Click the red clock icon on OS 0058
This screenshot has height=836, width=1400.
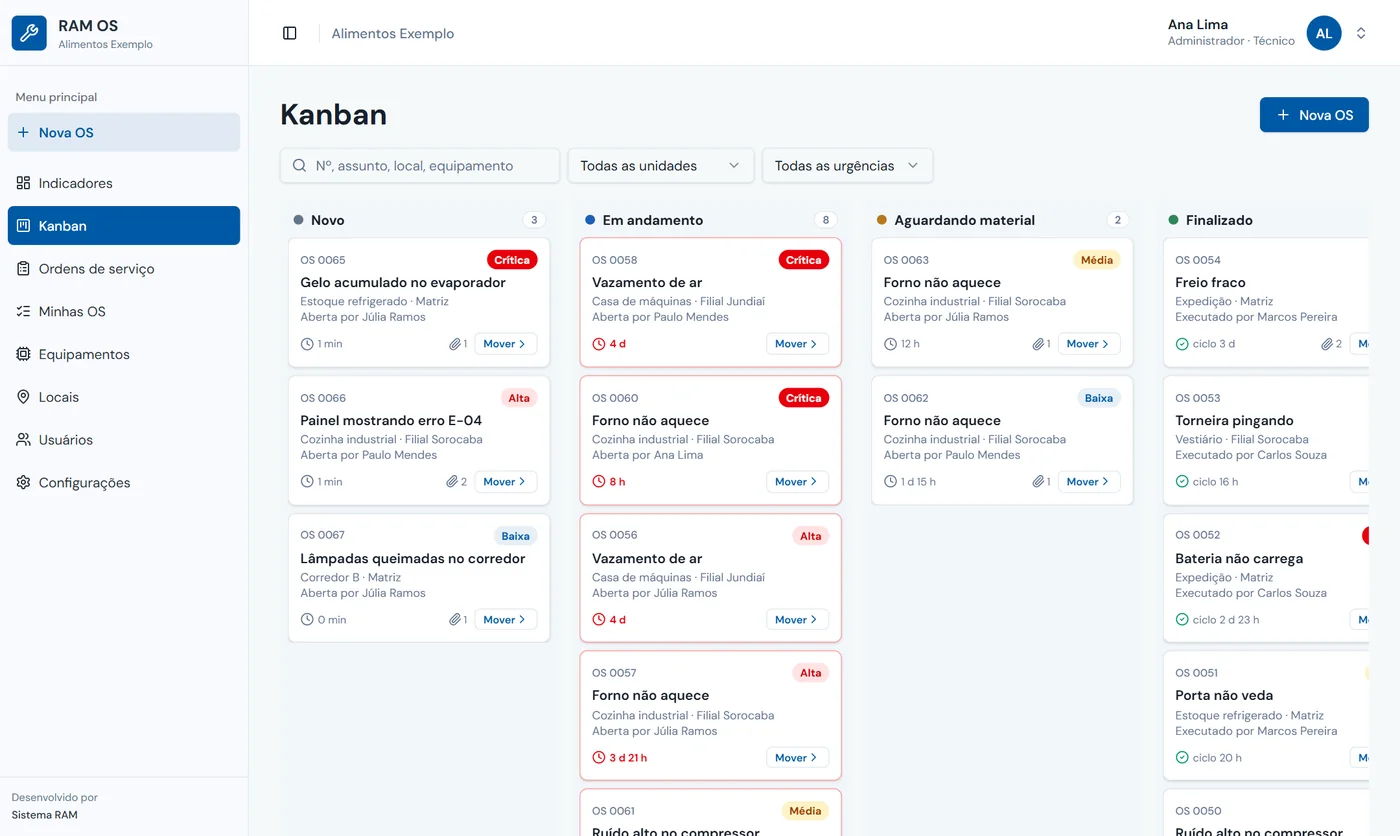click(598, 344)
